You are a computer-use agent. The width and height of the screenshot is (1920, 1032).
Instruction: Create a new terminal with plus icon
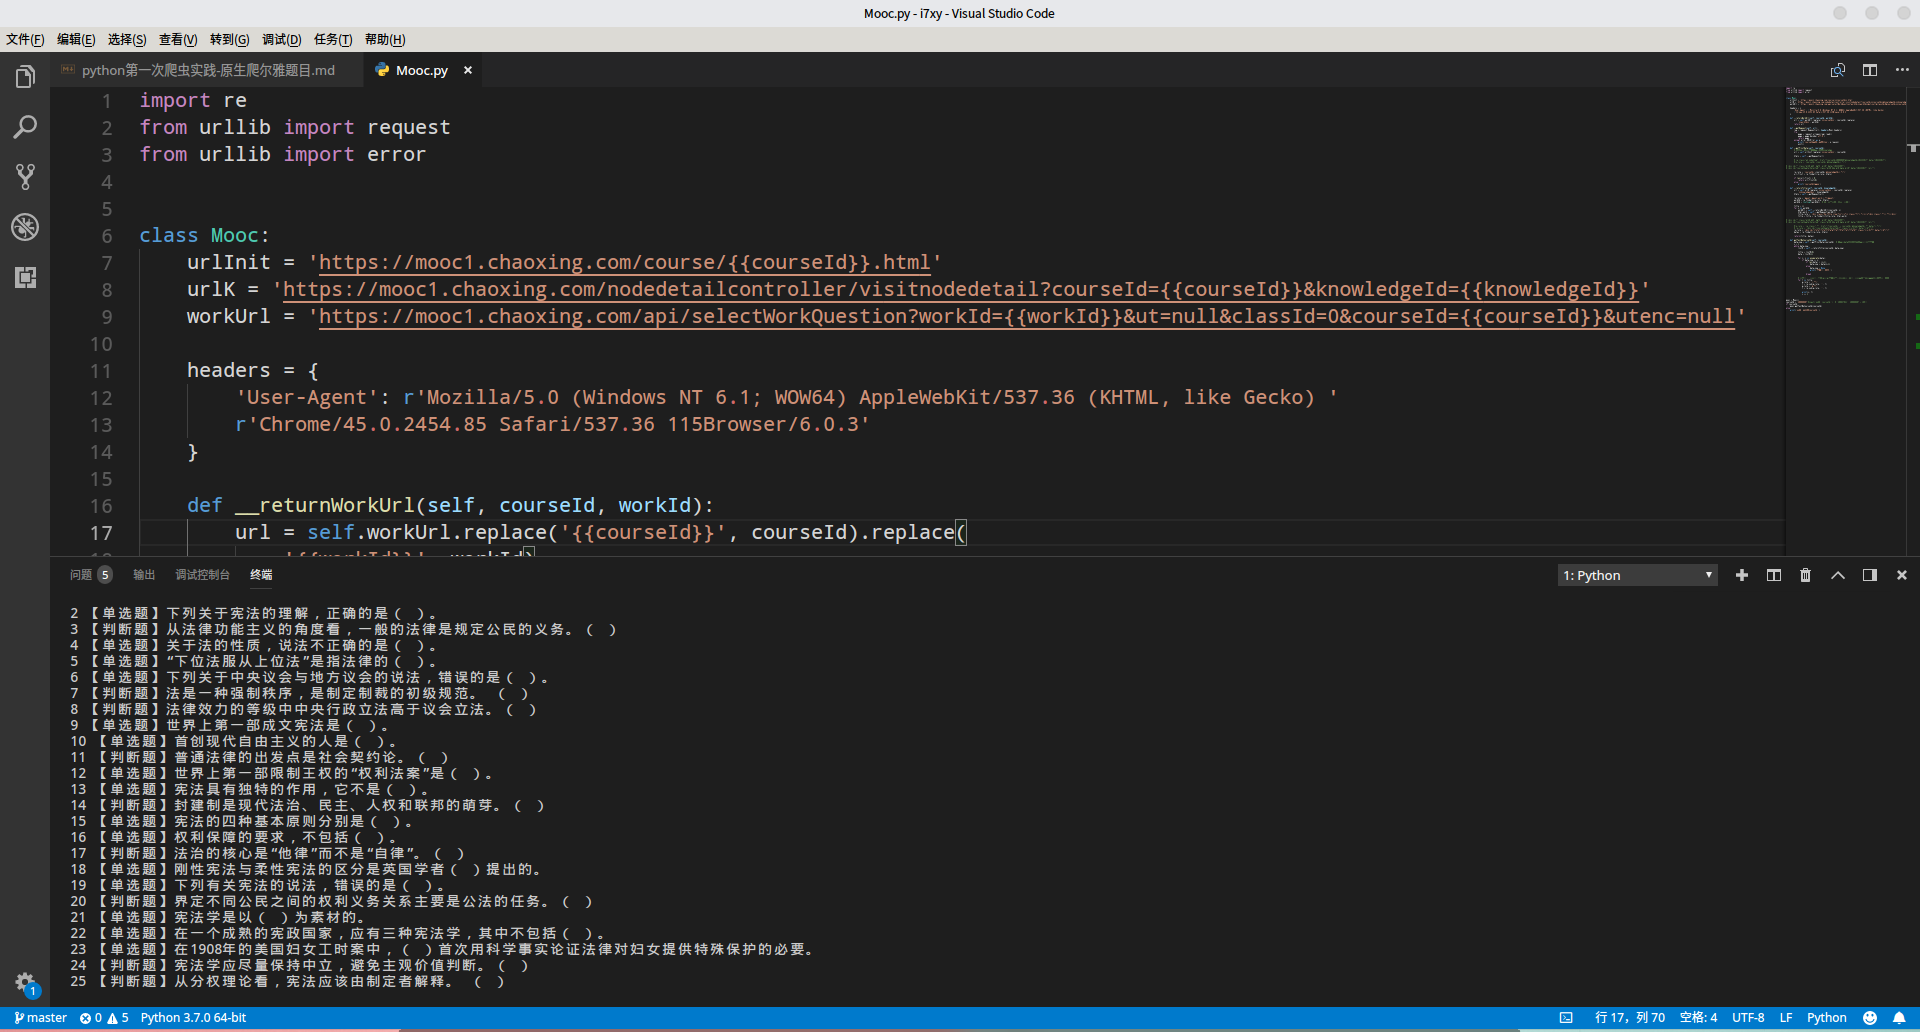click(x=1741, y=575)
